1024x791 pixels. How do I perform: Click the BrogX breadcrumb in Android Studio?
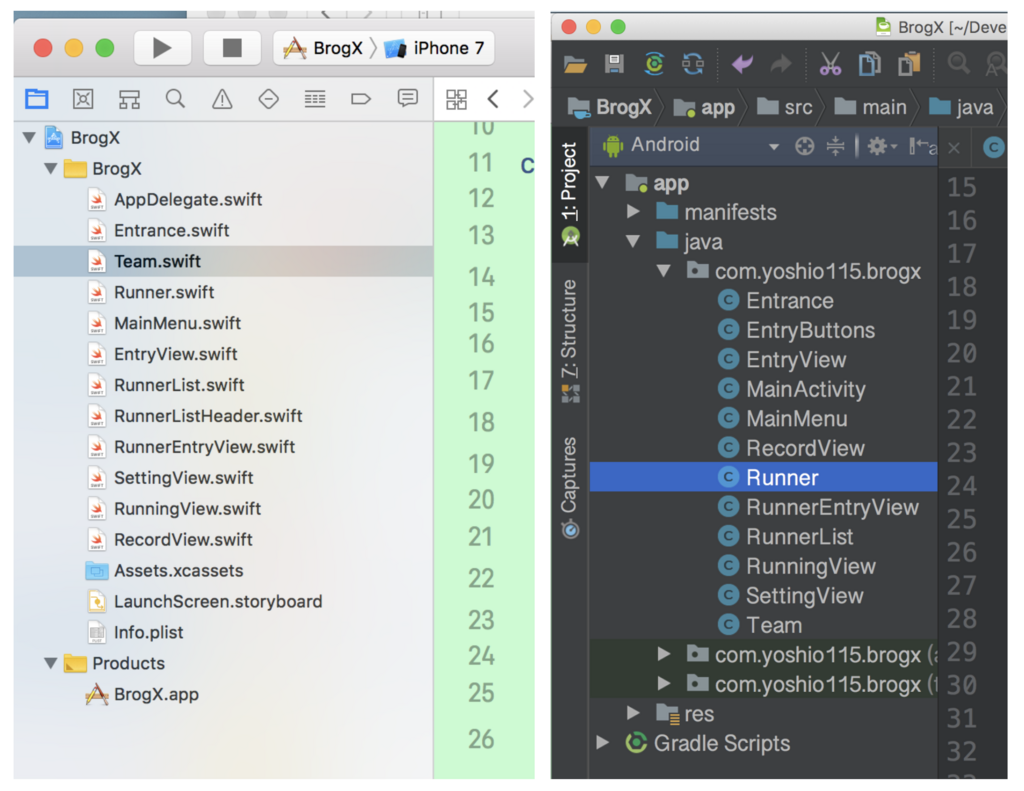pyautogui.click(x=610, y=107)
